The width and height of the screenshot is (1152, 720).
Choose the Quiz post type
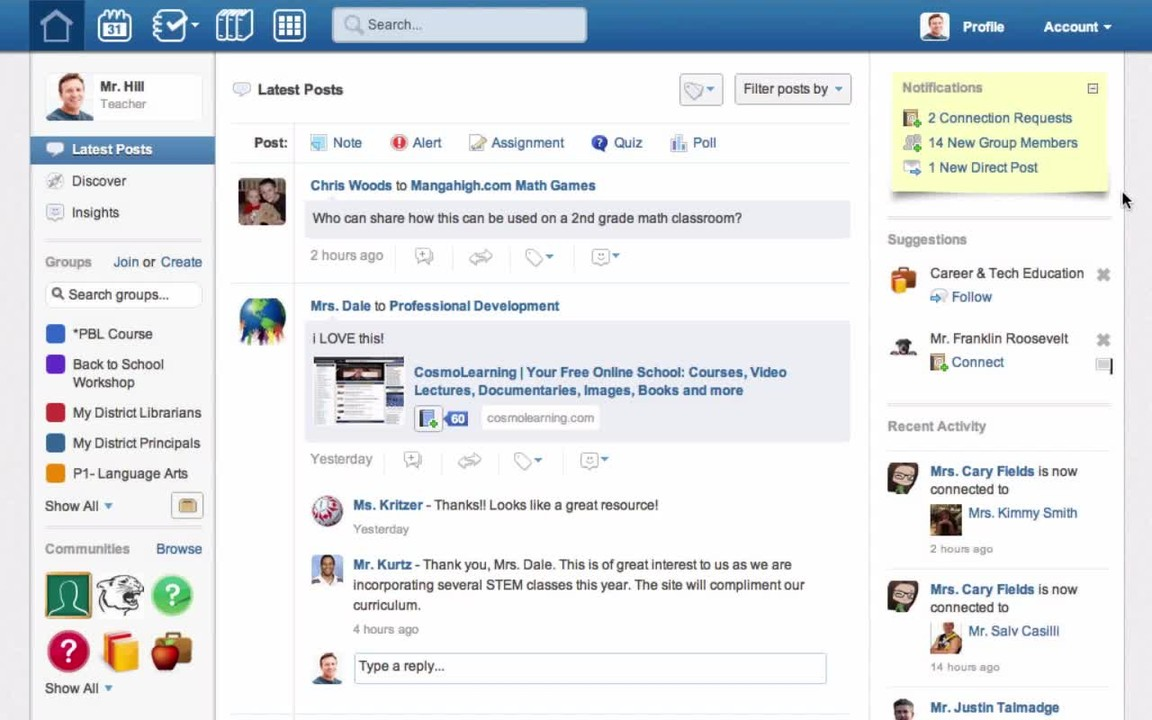coord(617,143)
